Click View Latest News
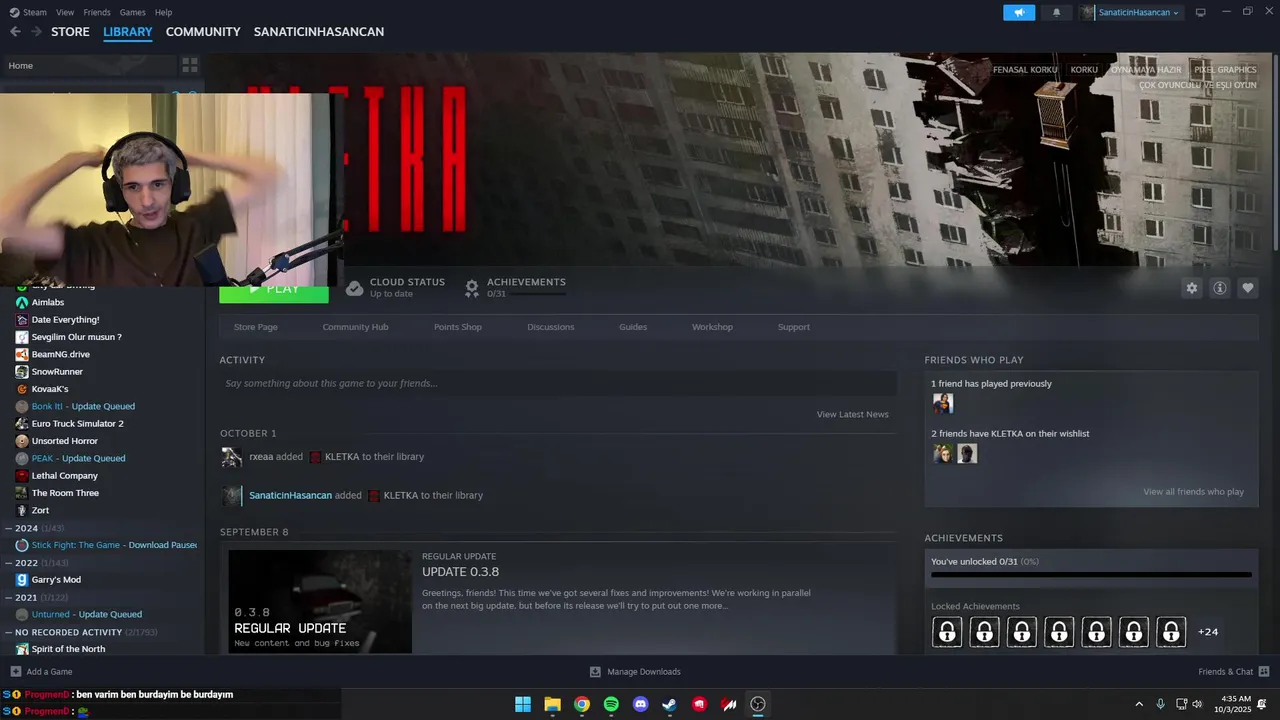 click(x=852, y=414)
